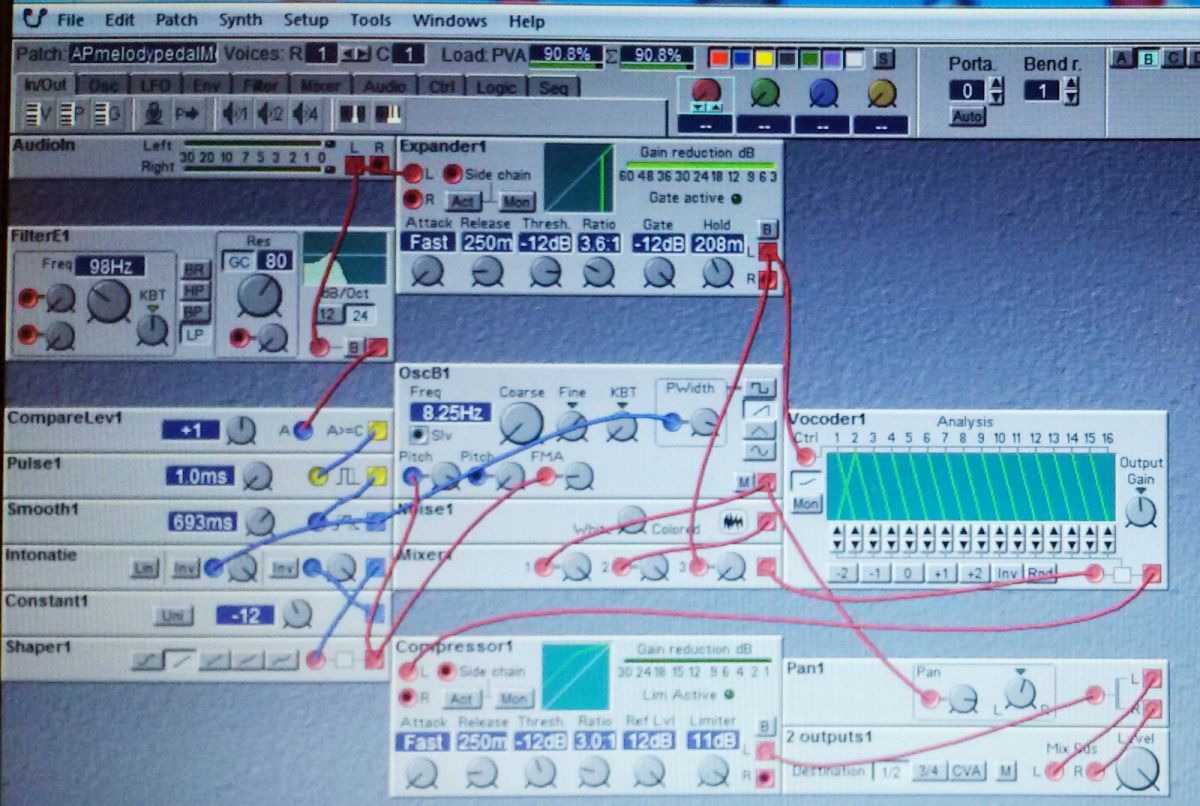The width and height of the screenshot is (1200, 806).
Task: Click the speaker 4 output module icon
Action: 305,114
